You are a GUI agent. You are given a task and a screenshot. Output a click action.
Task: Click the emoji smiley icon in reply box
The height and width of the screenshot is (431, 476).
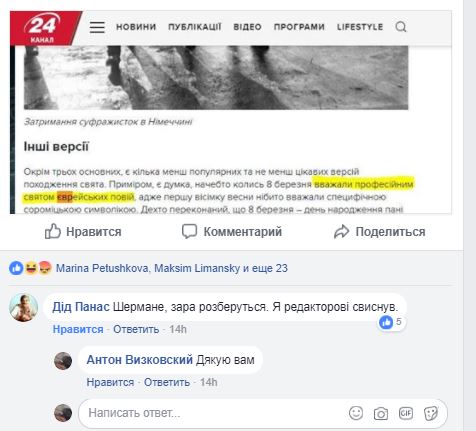click(356, 413)
